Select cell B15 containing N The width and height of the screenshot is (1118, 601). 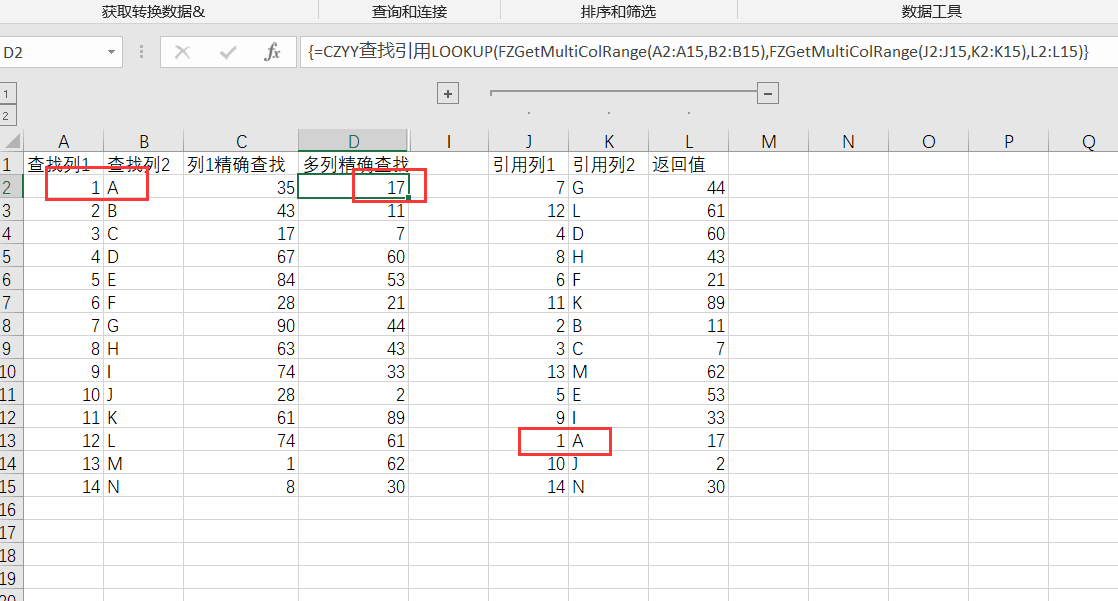pos(143,487)
